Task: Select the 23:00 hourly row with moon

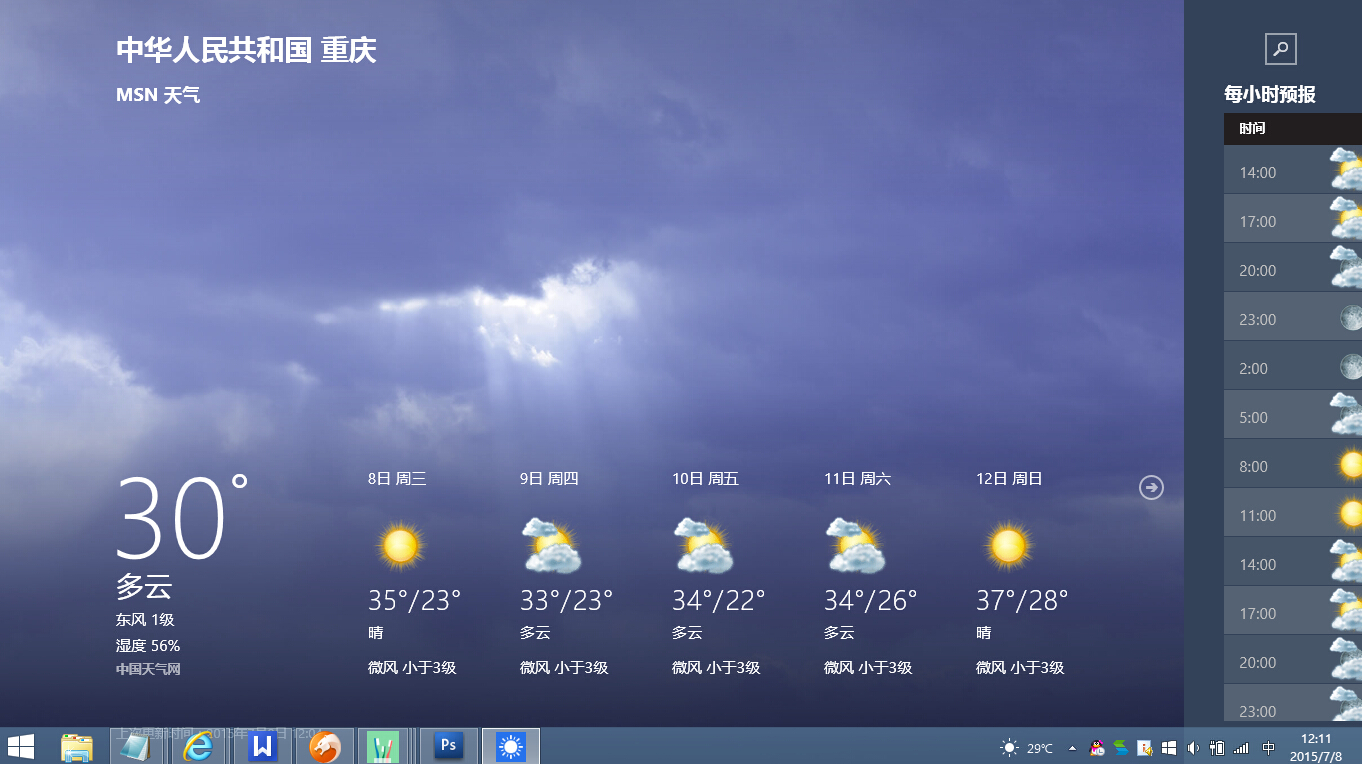Action: pos(1292,319)
